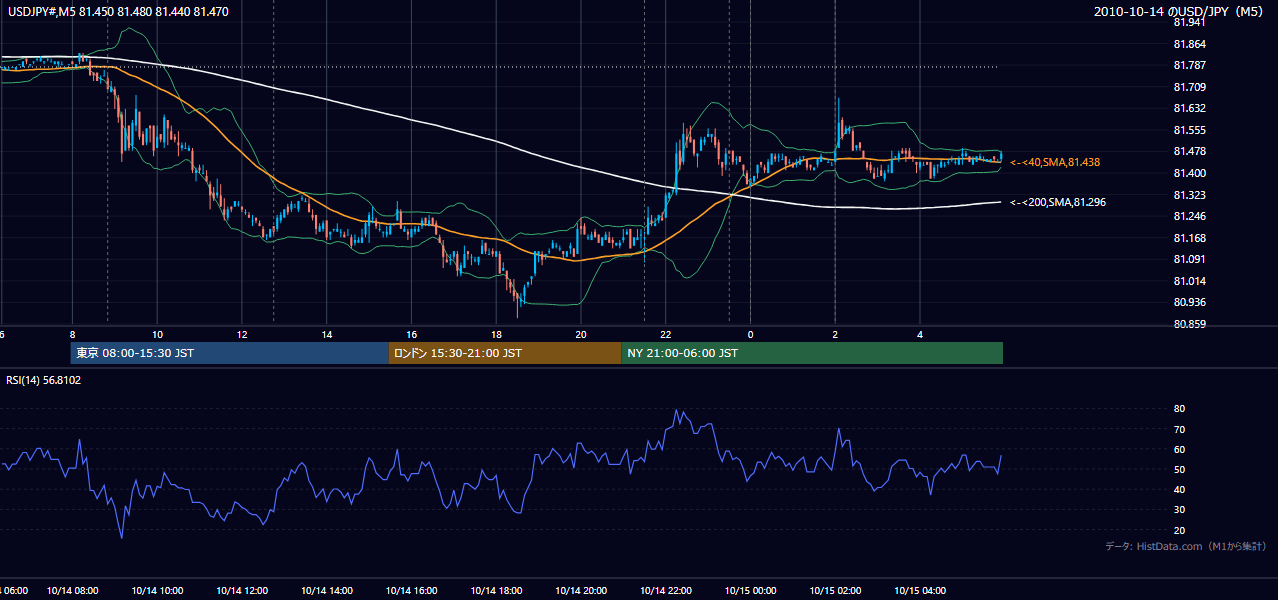Click the RSI 50 level label
Viewport: 1278px width, 600px height.
(x=1179, y=469)
